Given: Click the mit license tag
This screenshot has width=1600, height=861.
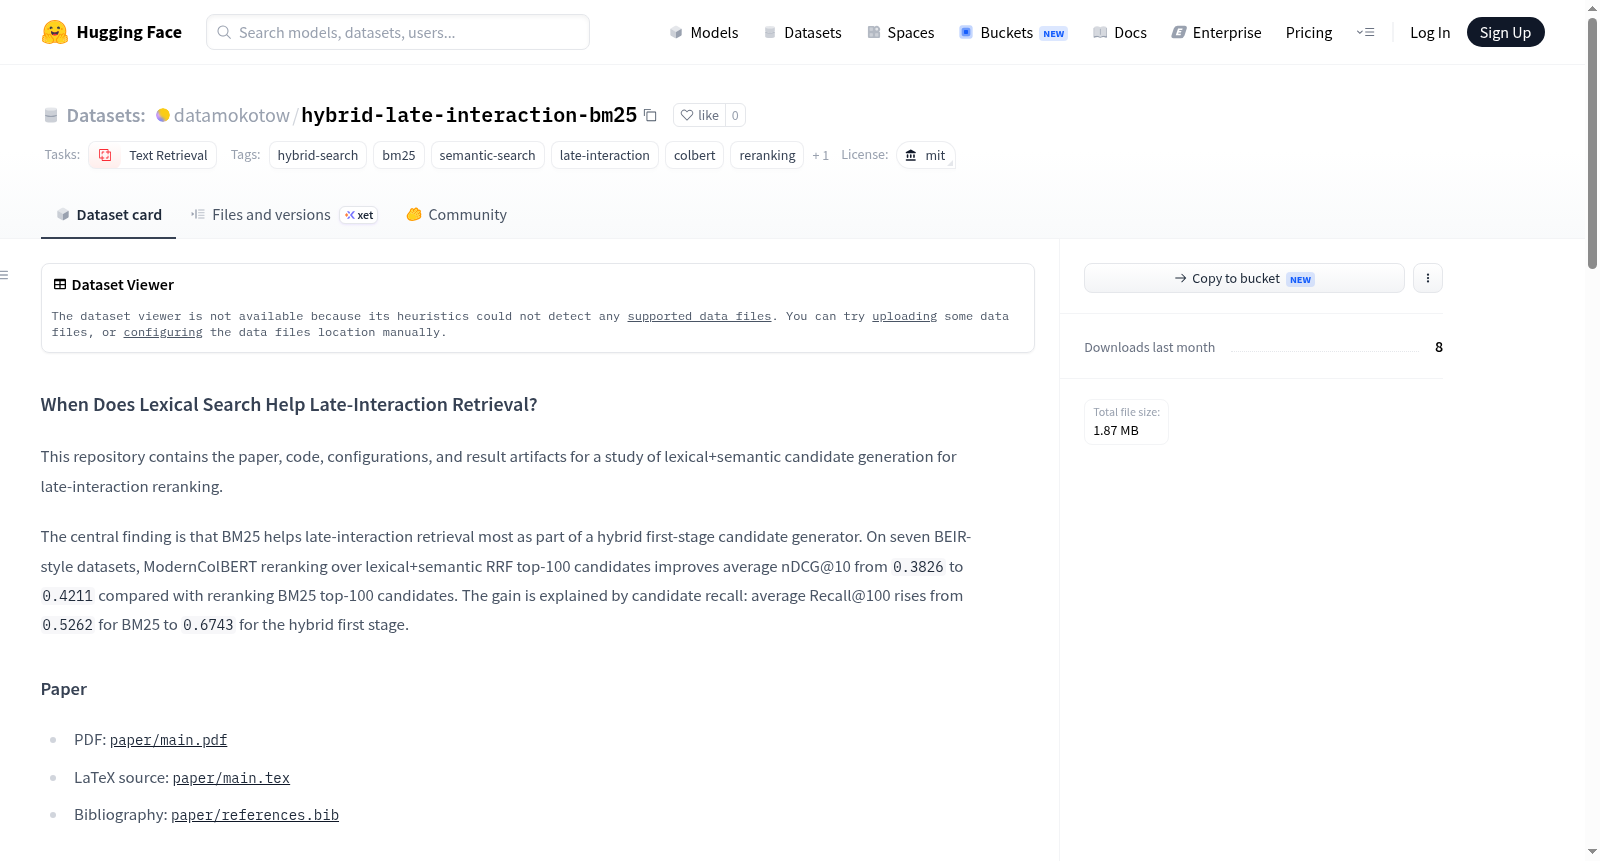Looking at the screenshot, I should pyautogui.click(x=926, y=155).
